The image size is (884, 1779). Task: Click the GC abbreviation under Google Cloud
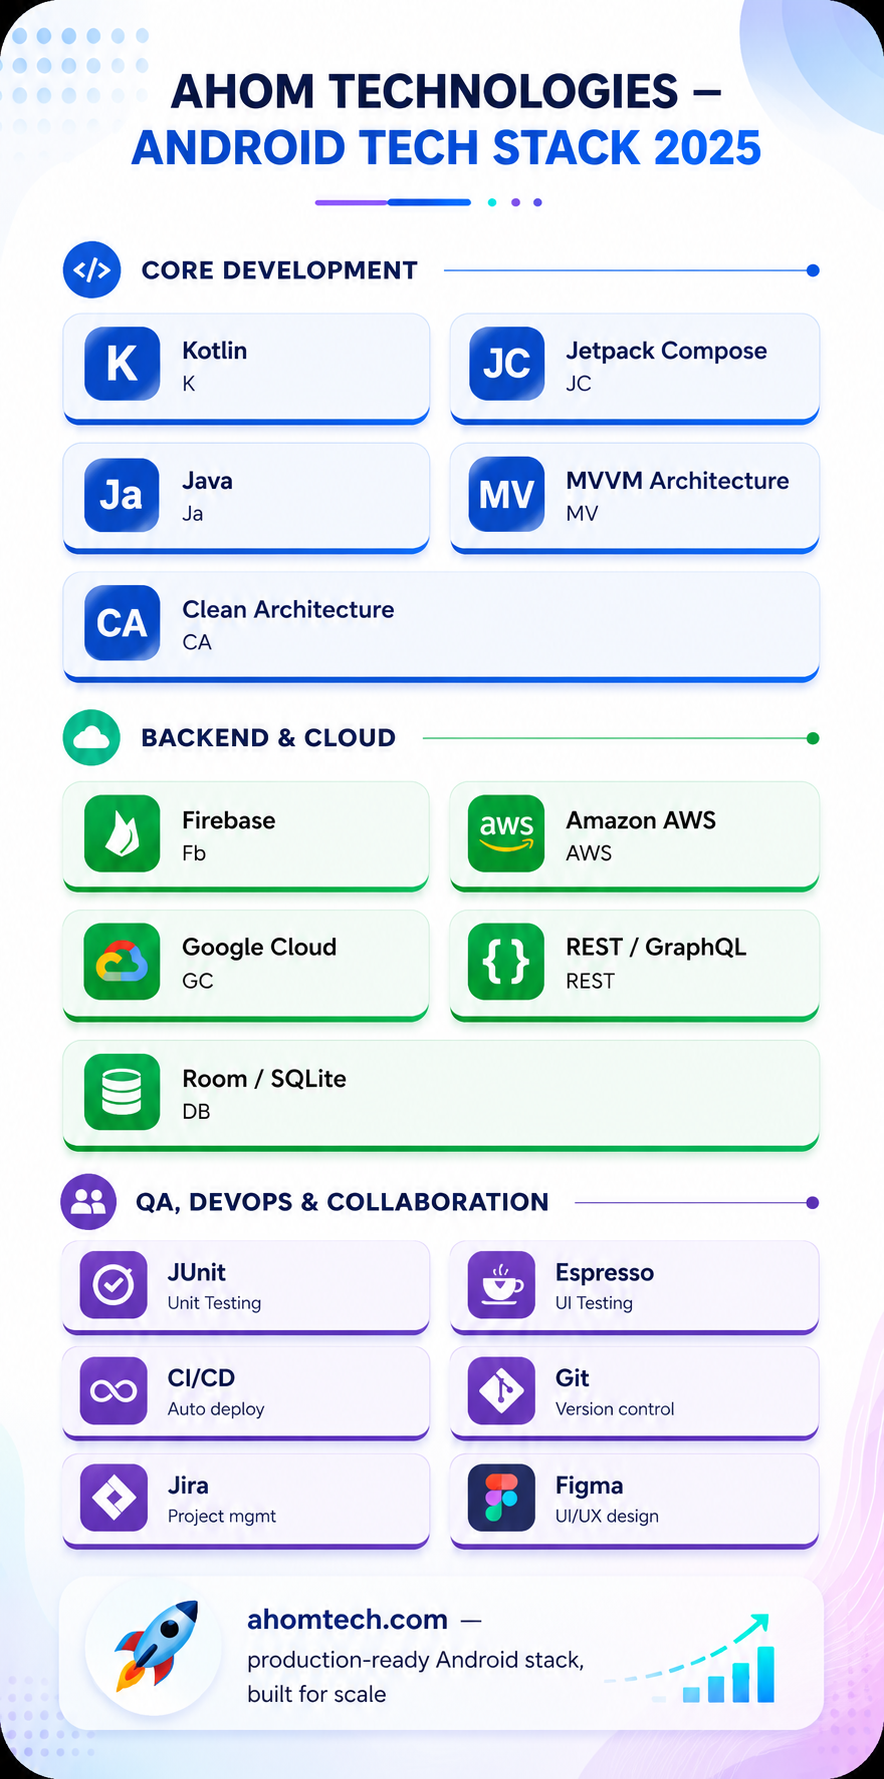[x=197, y=981]
